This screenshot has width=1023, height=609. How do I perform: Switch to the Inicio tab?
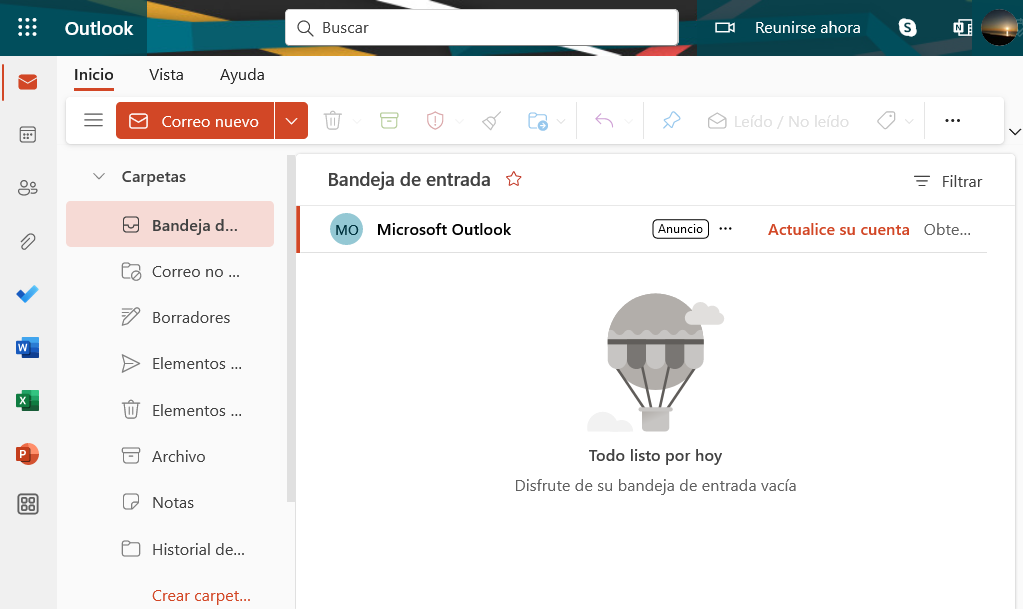(x=93, y=74)
